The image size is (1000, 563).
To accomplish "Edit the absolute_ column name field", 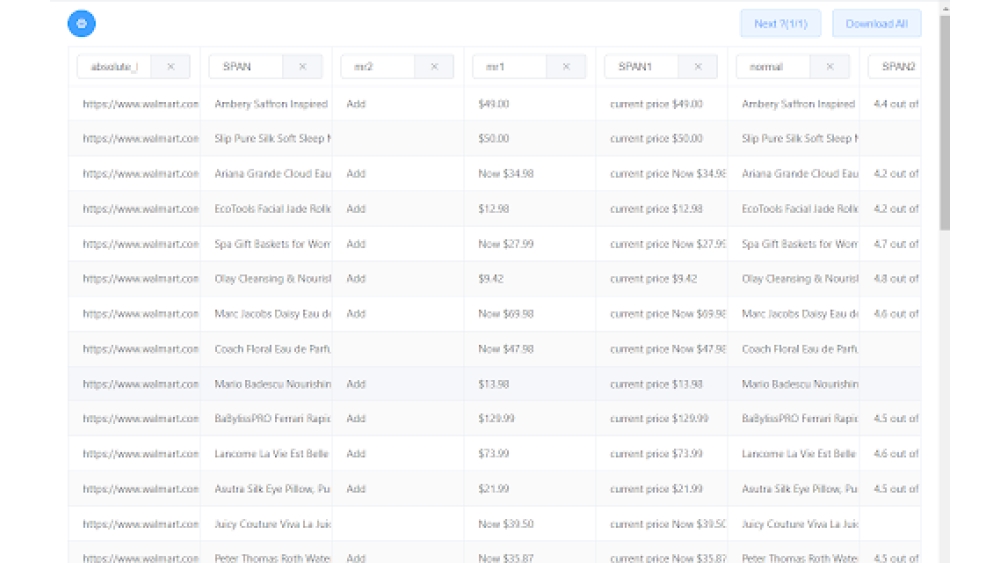I will (114, 66).
